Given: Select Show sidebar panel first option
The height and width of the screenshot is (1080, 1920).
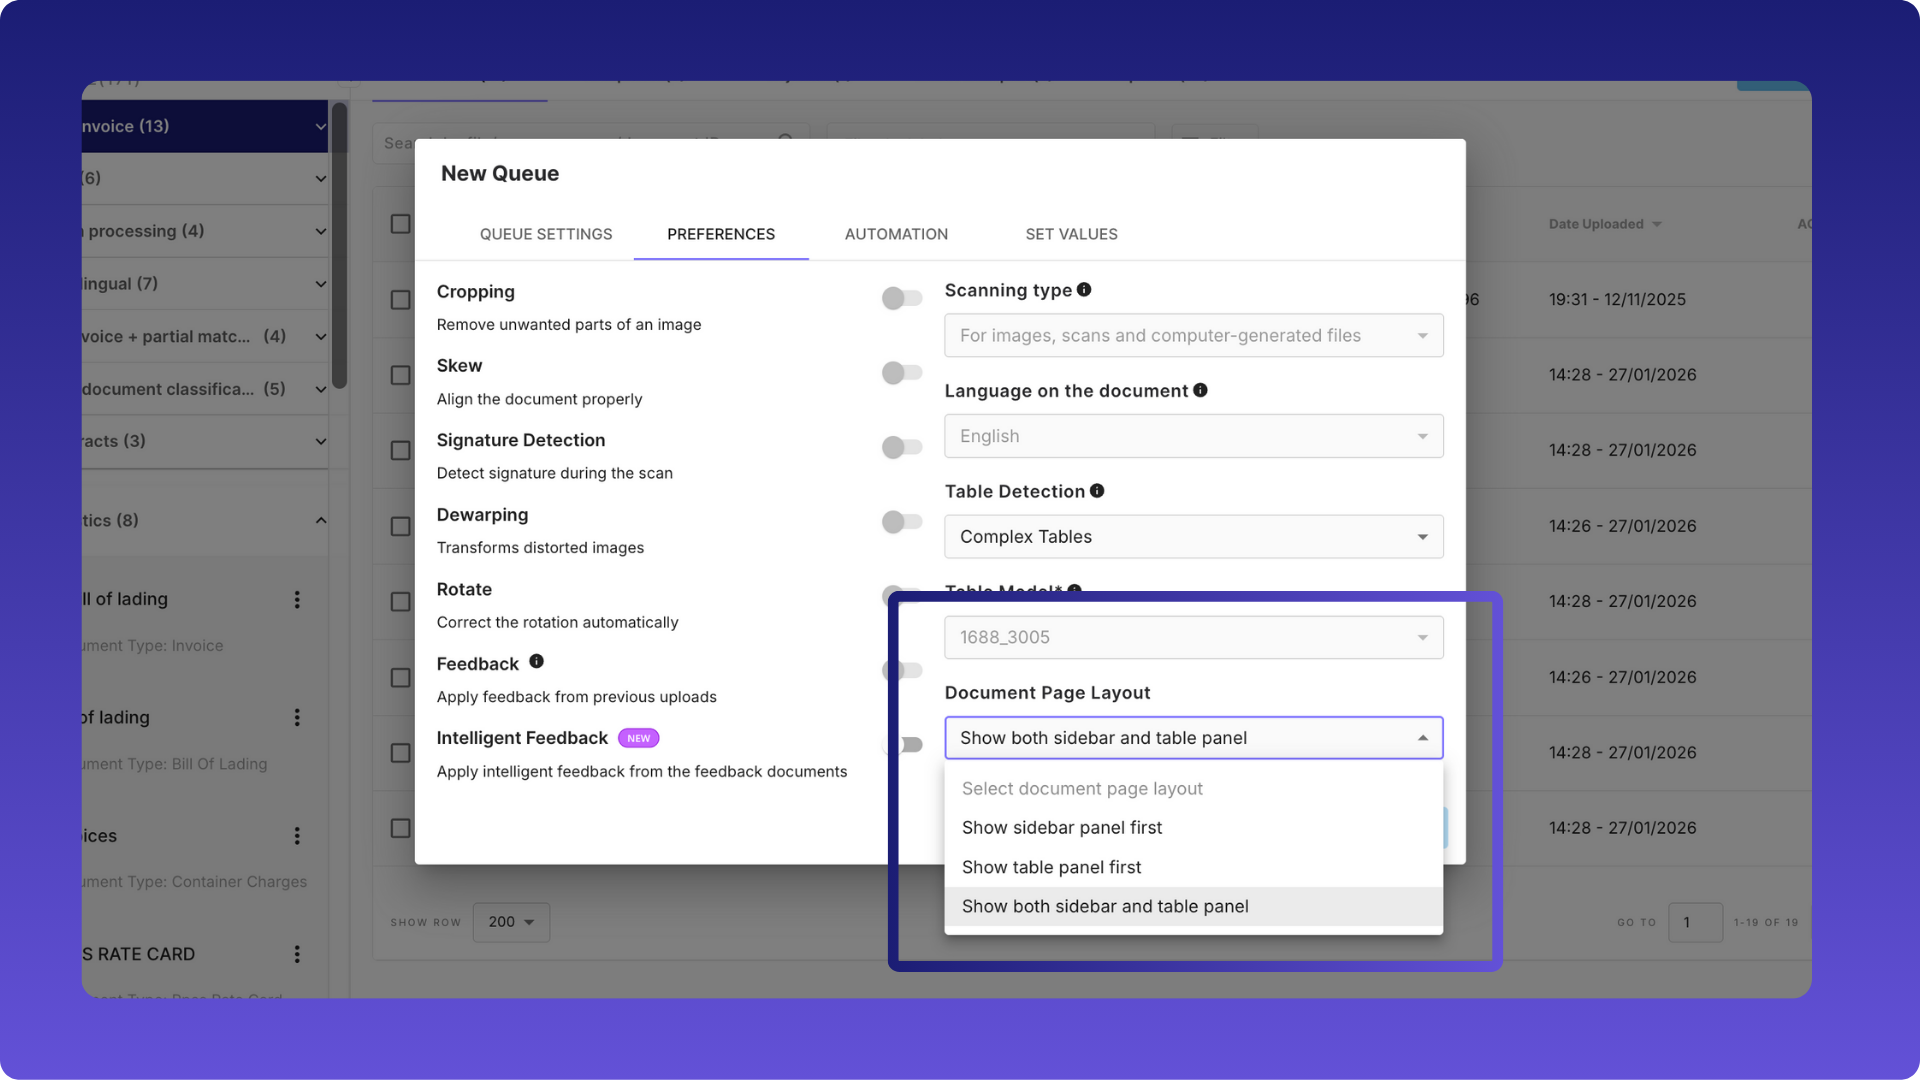Looking at the screenshot, I should click(1062, 828).
